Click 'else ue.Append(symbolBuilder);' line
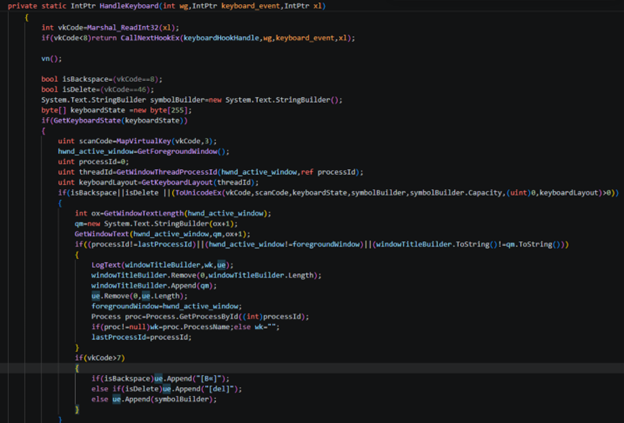624x423 pixels. coord(154,400)
